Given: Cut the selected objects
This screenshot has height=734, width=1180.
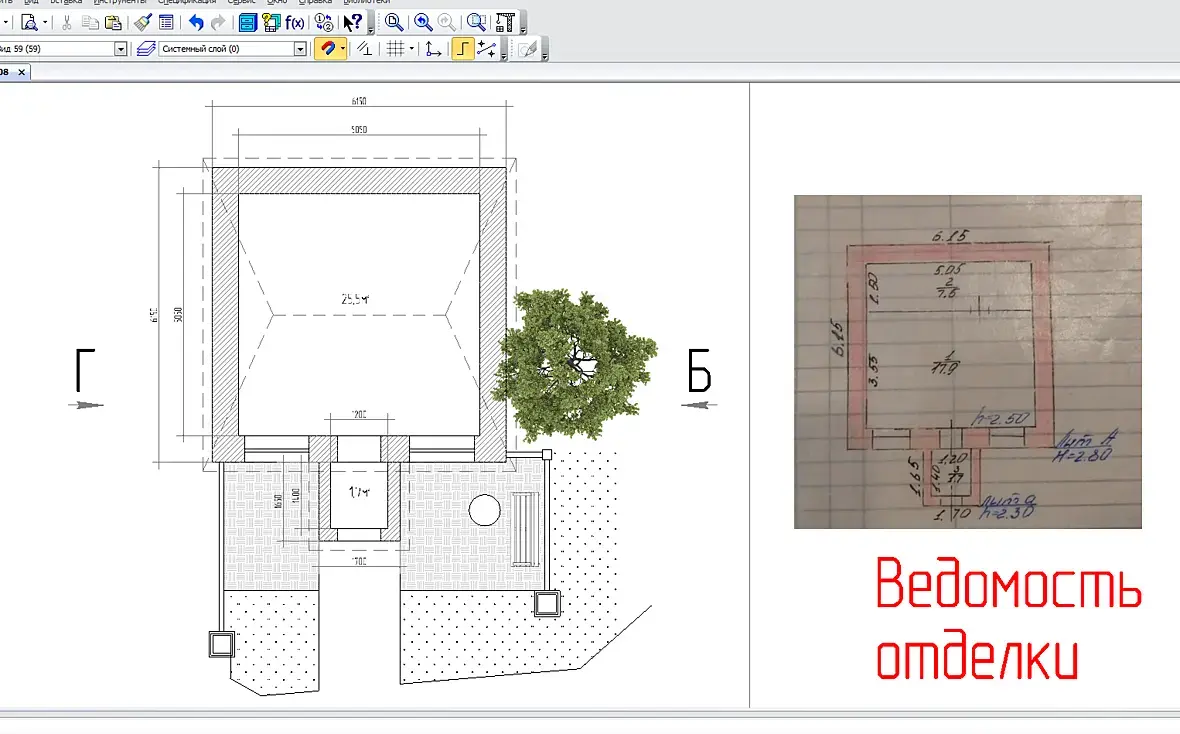Looking at the screenshot, I should point(67,23).
